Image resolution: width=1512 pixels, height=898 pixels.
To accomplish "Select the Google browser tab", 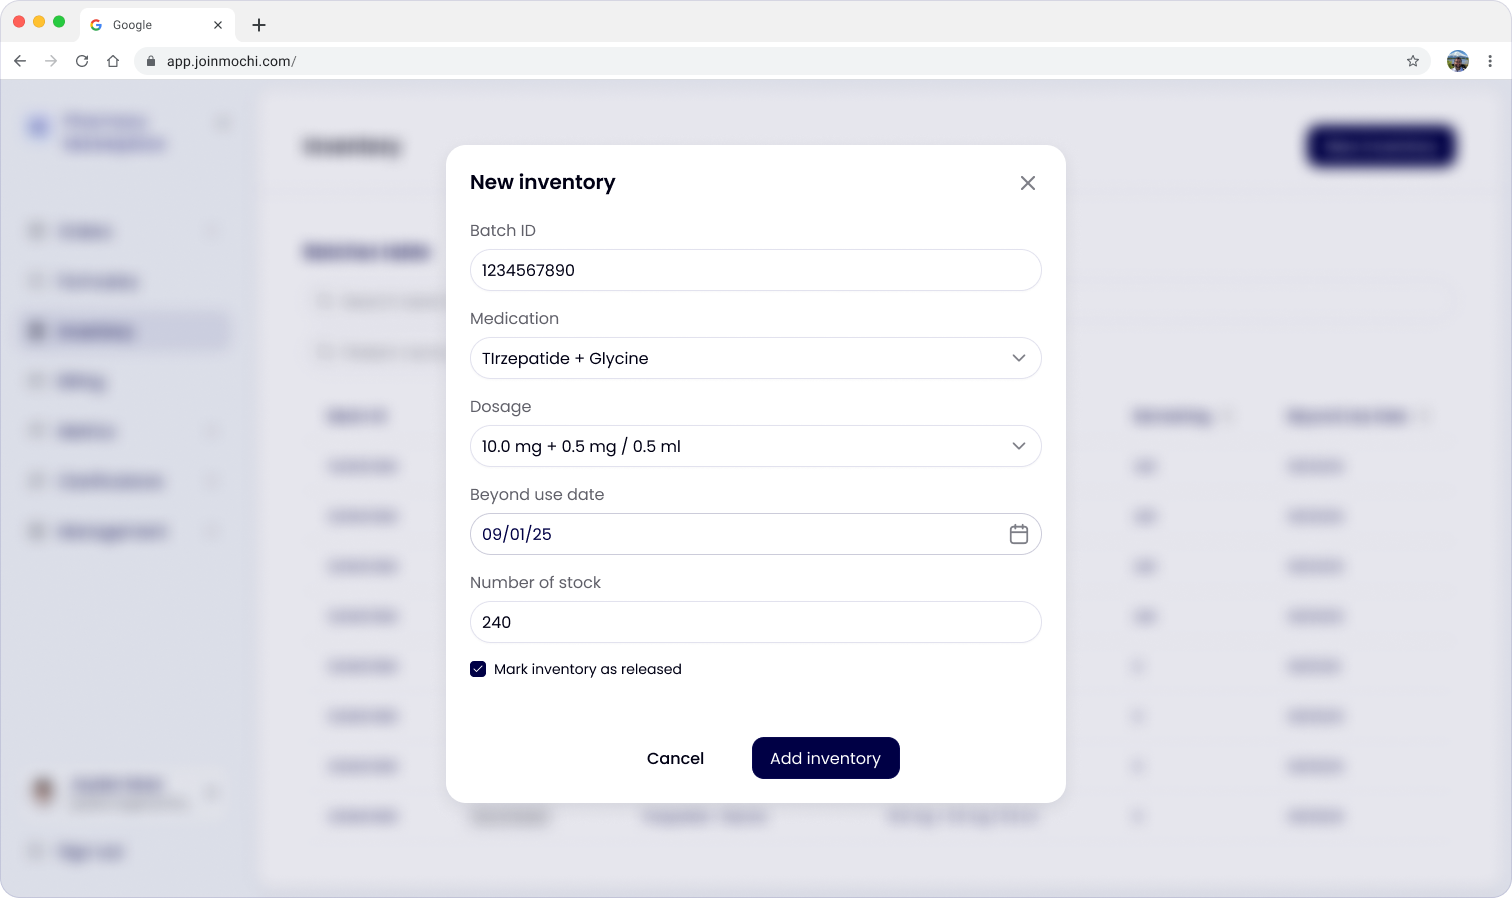I will tap(157, 25).
